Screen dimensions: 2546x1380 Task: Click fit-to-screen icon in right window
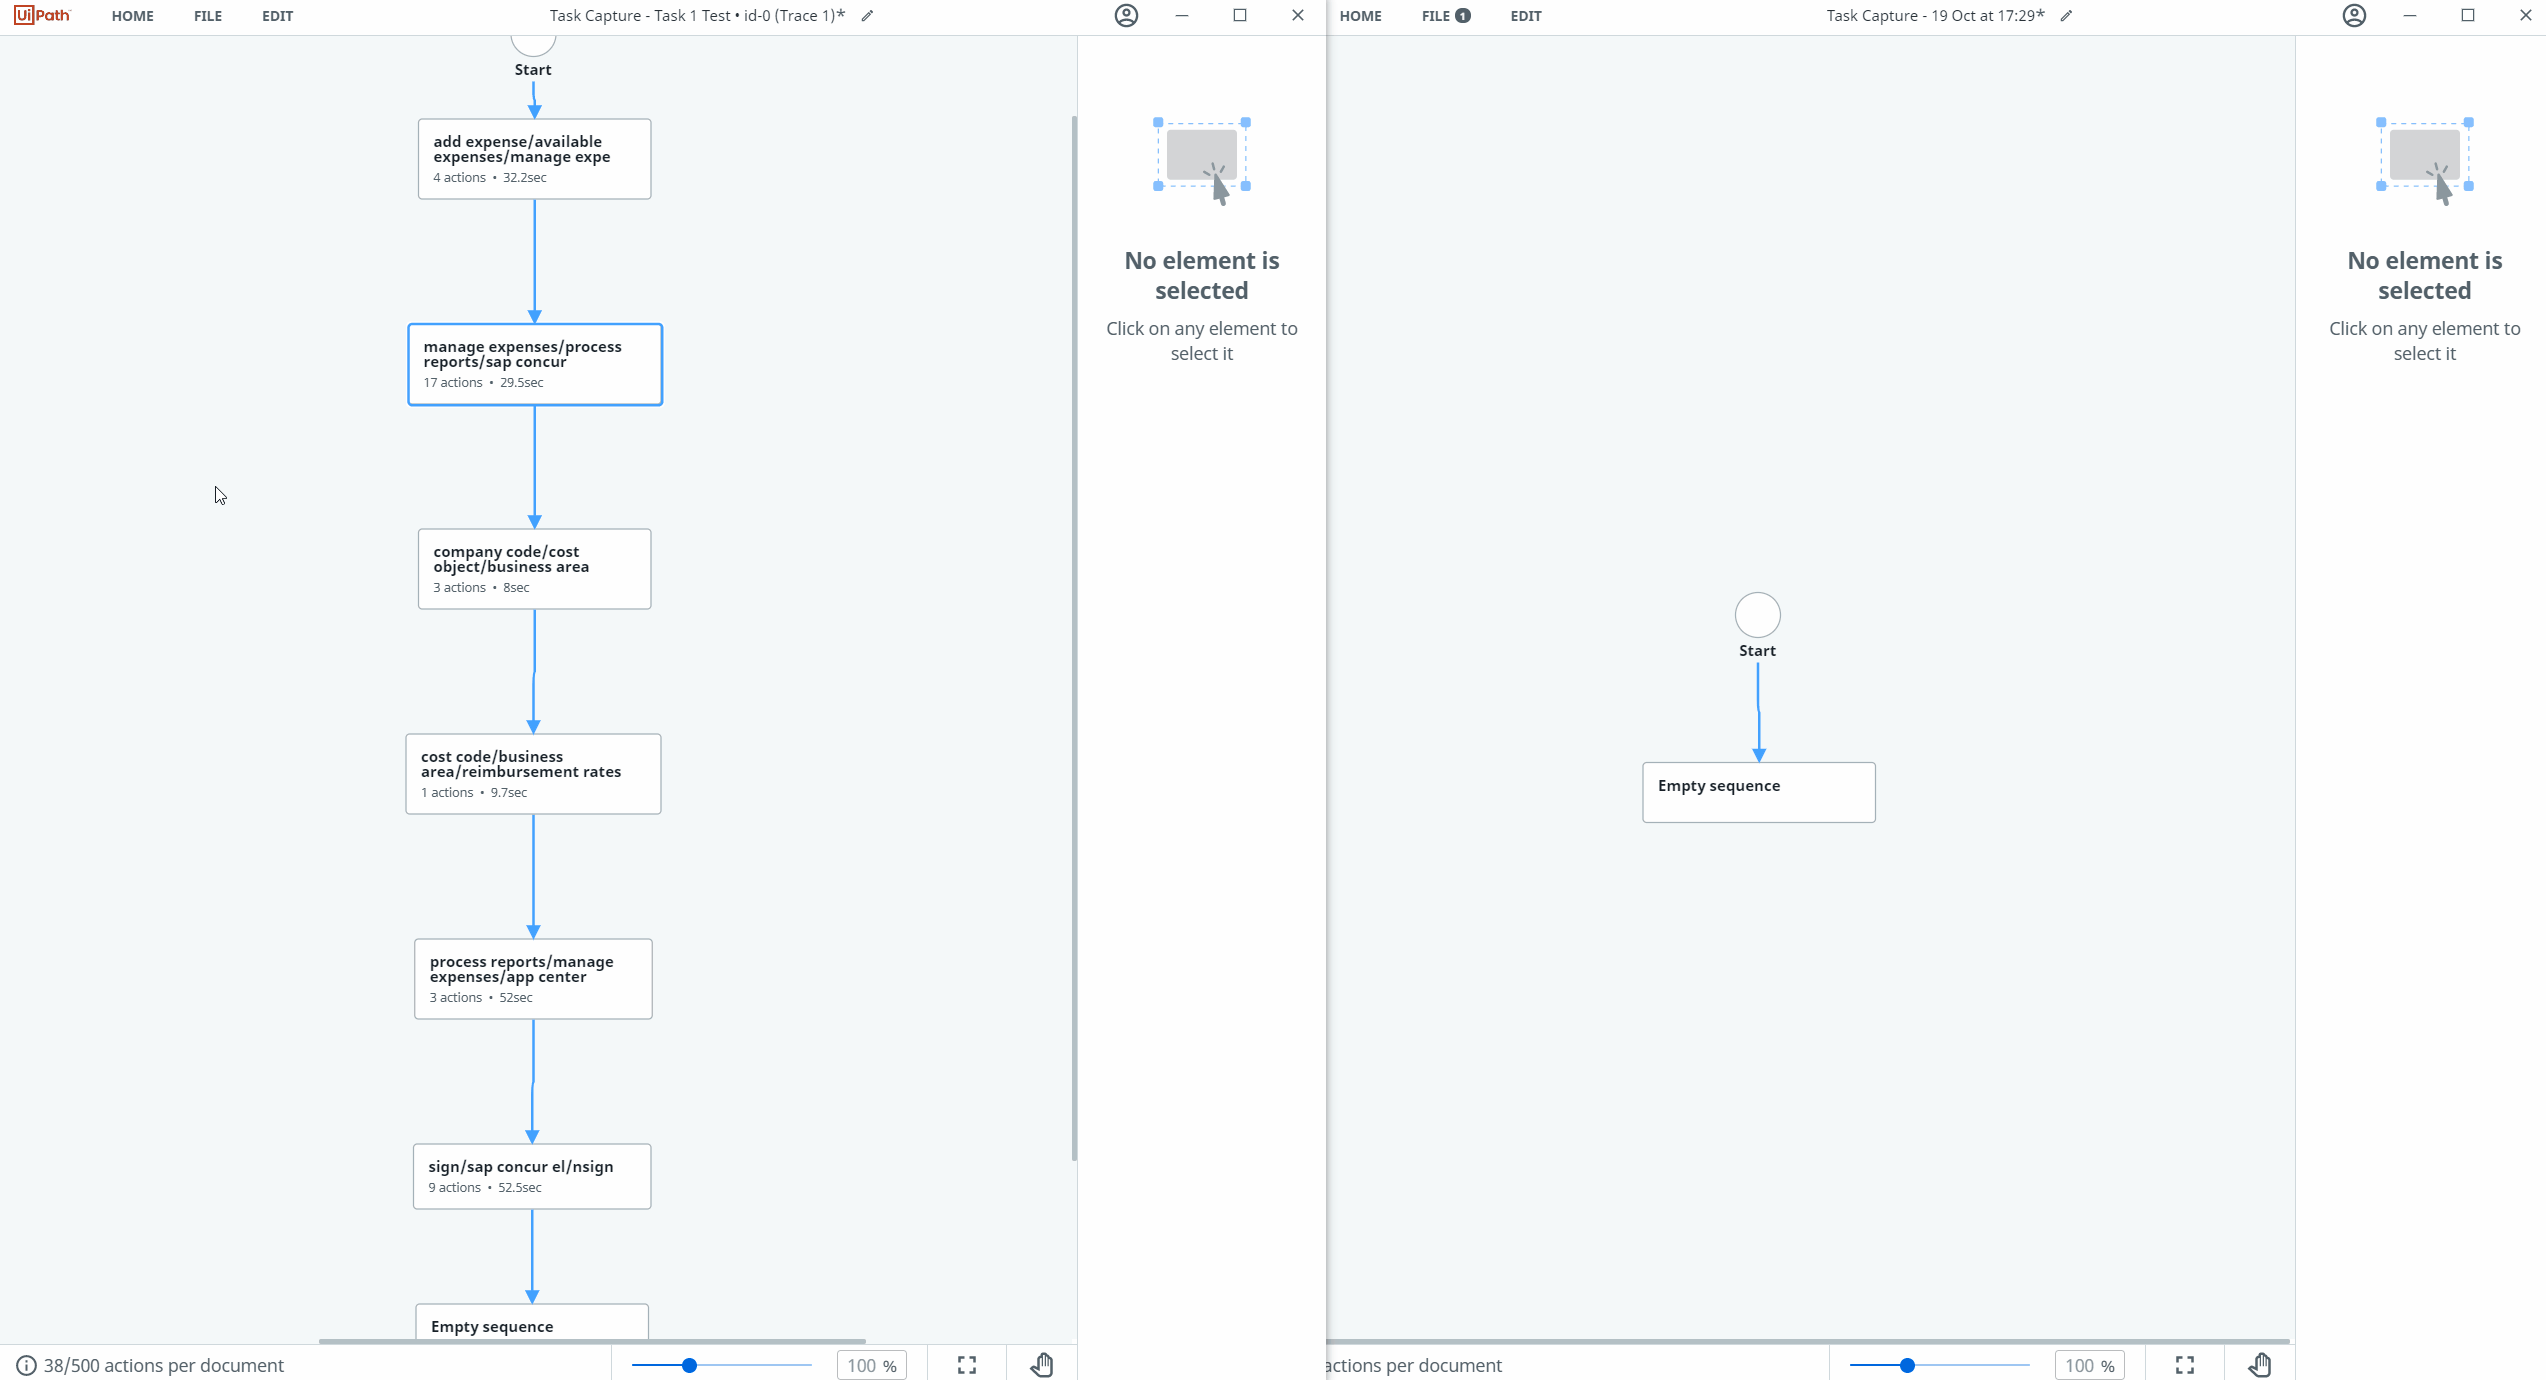coord(2184,1365)
